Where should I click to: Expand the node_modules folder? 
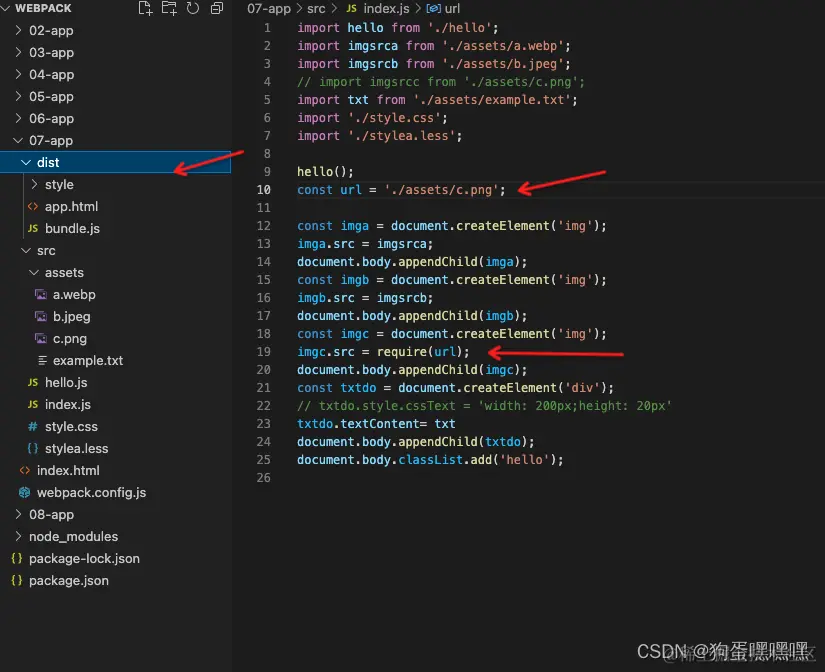click(18, 536)
